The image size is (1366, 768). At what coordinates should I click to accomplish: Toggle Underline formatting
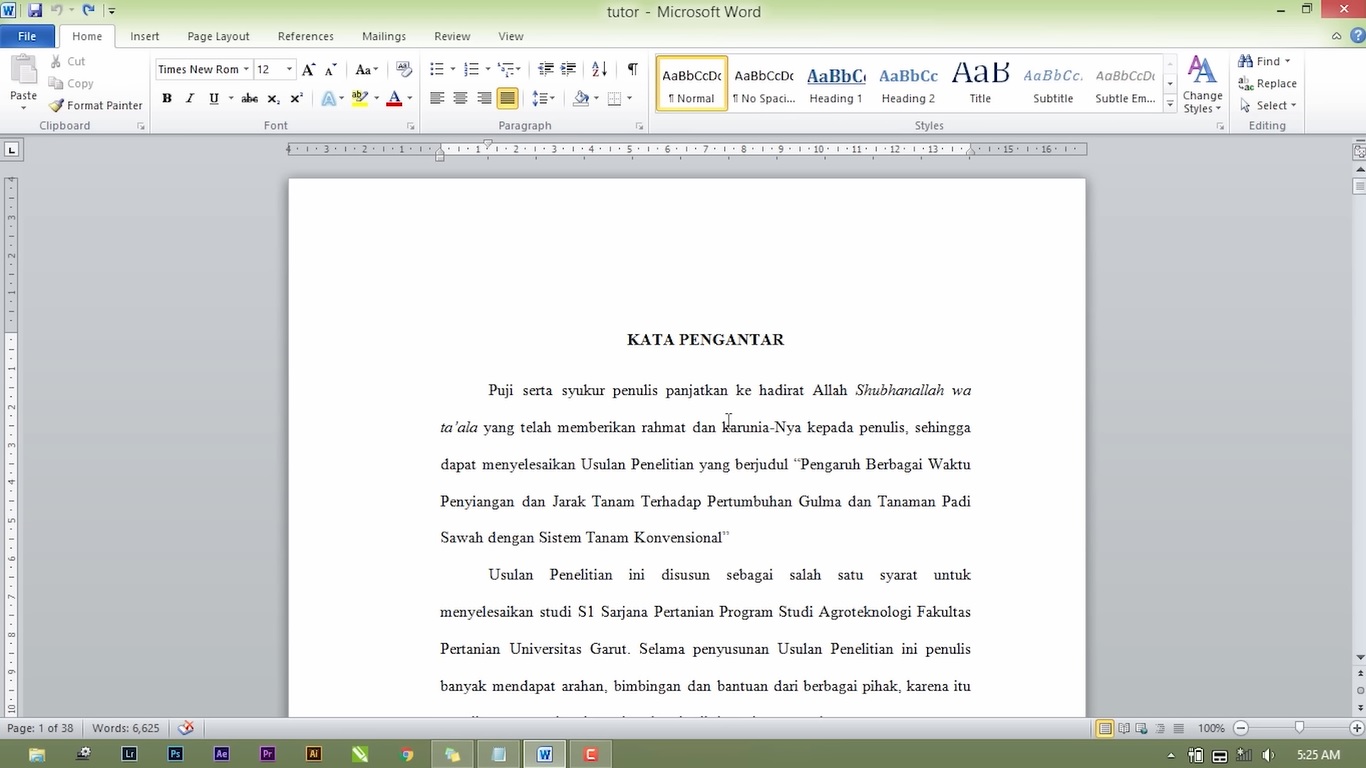click(213, 98)
